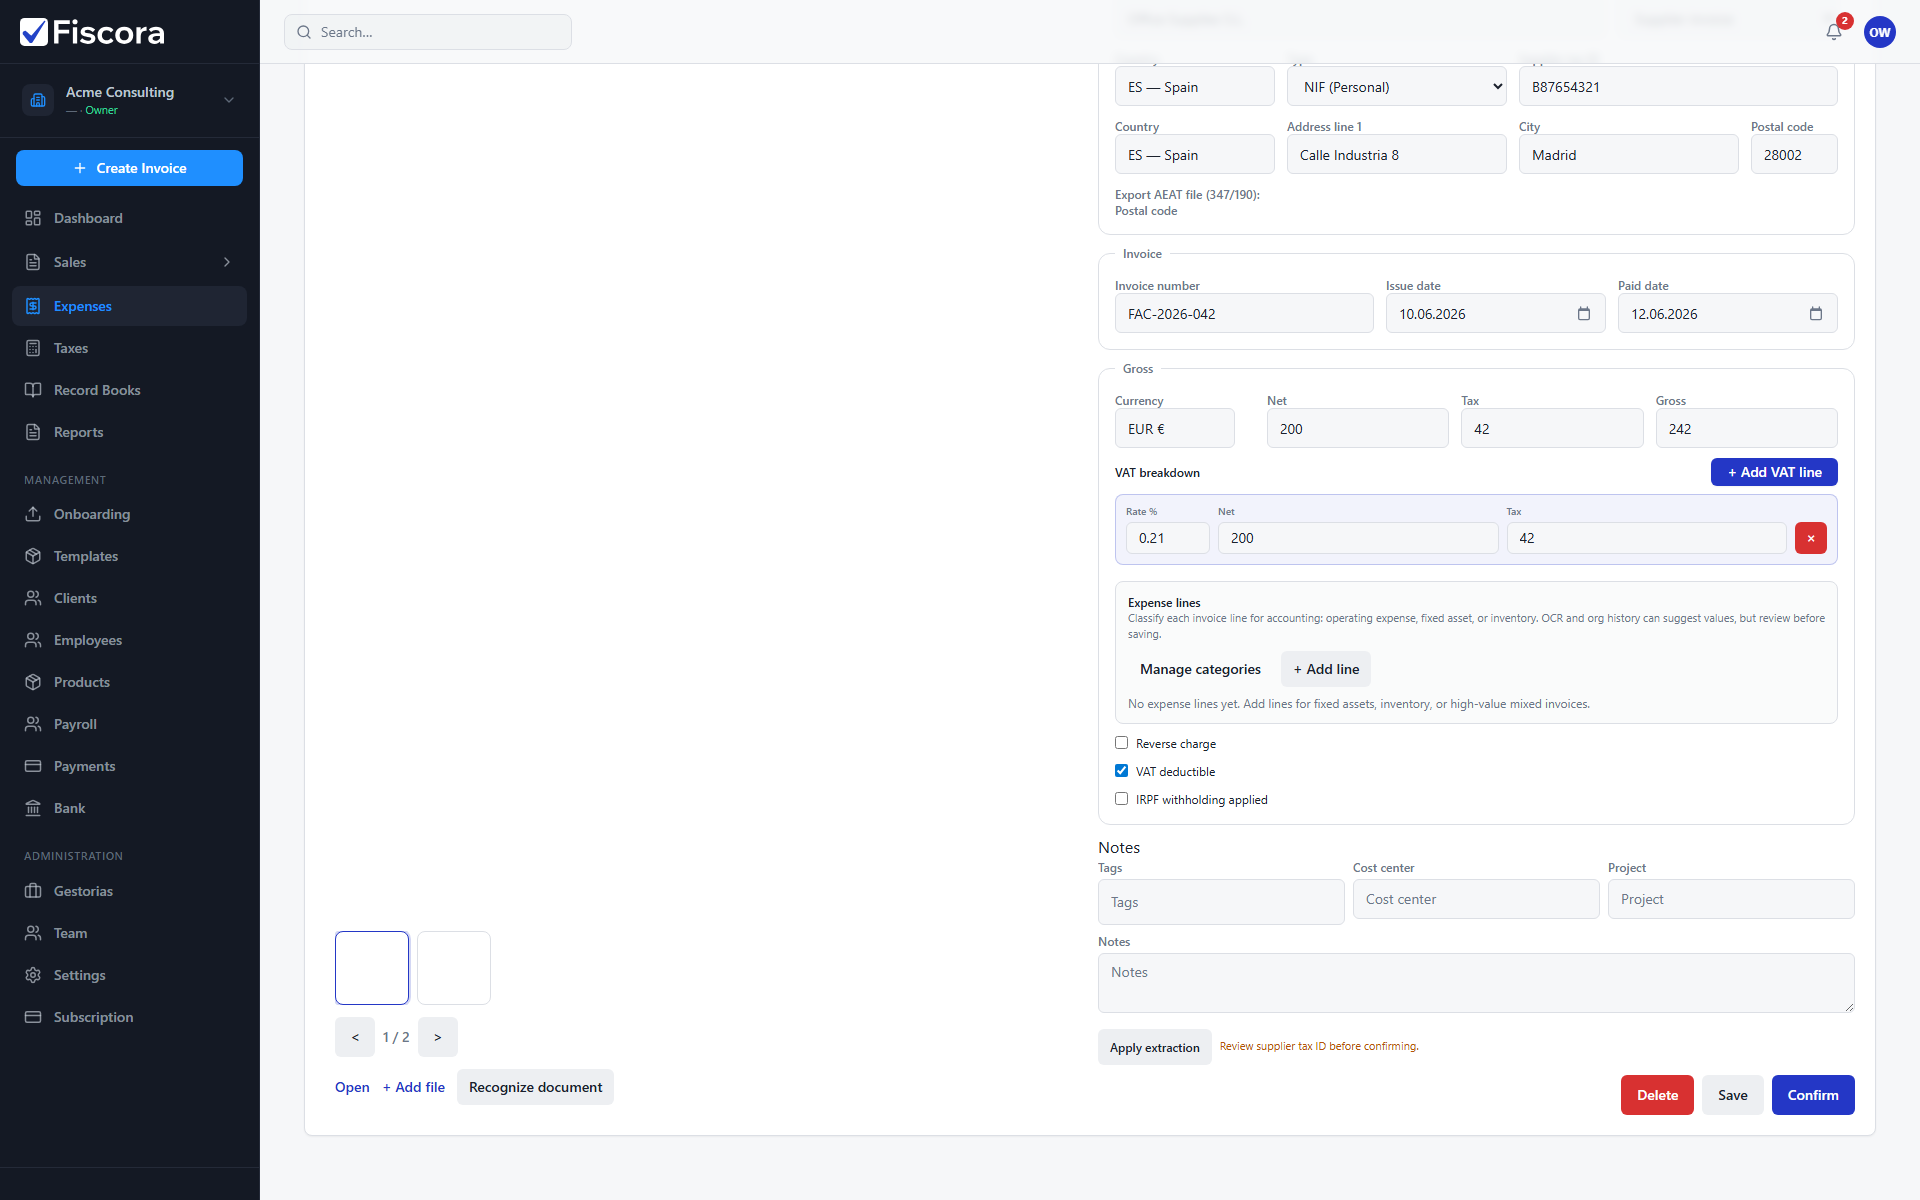Save the expense draft
Viewport: 1920px width, 1200px height.
(1733, 1095)
